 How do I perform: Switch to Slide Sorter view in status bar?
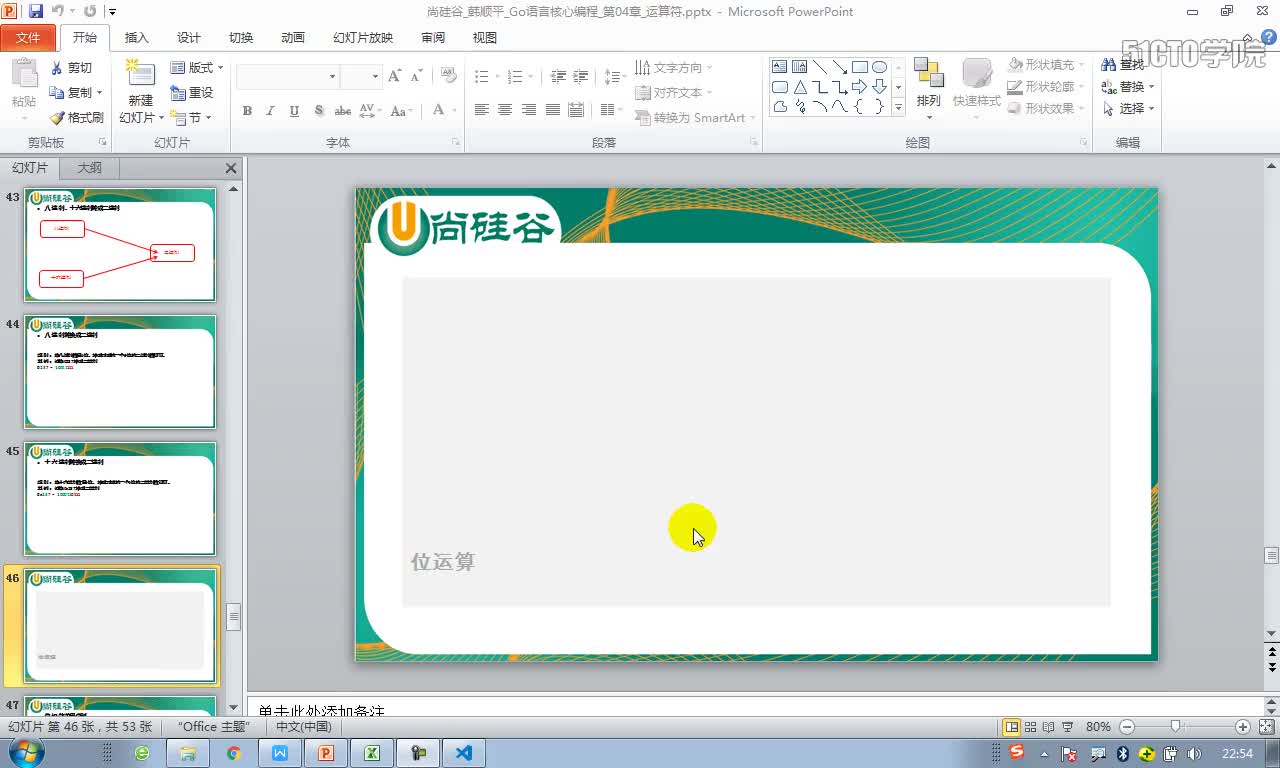[x=1030, y=727]
